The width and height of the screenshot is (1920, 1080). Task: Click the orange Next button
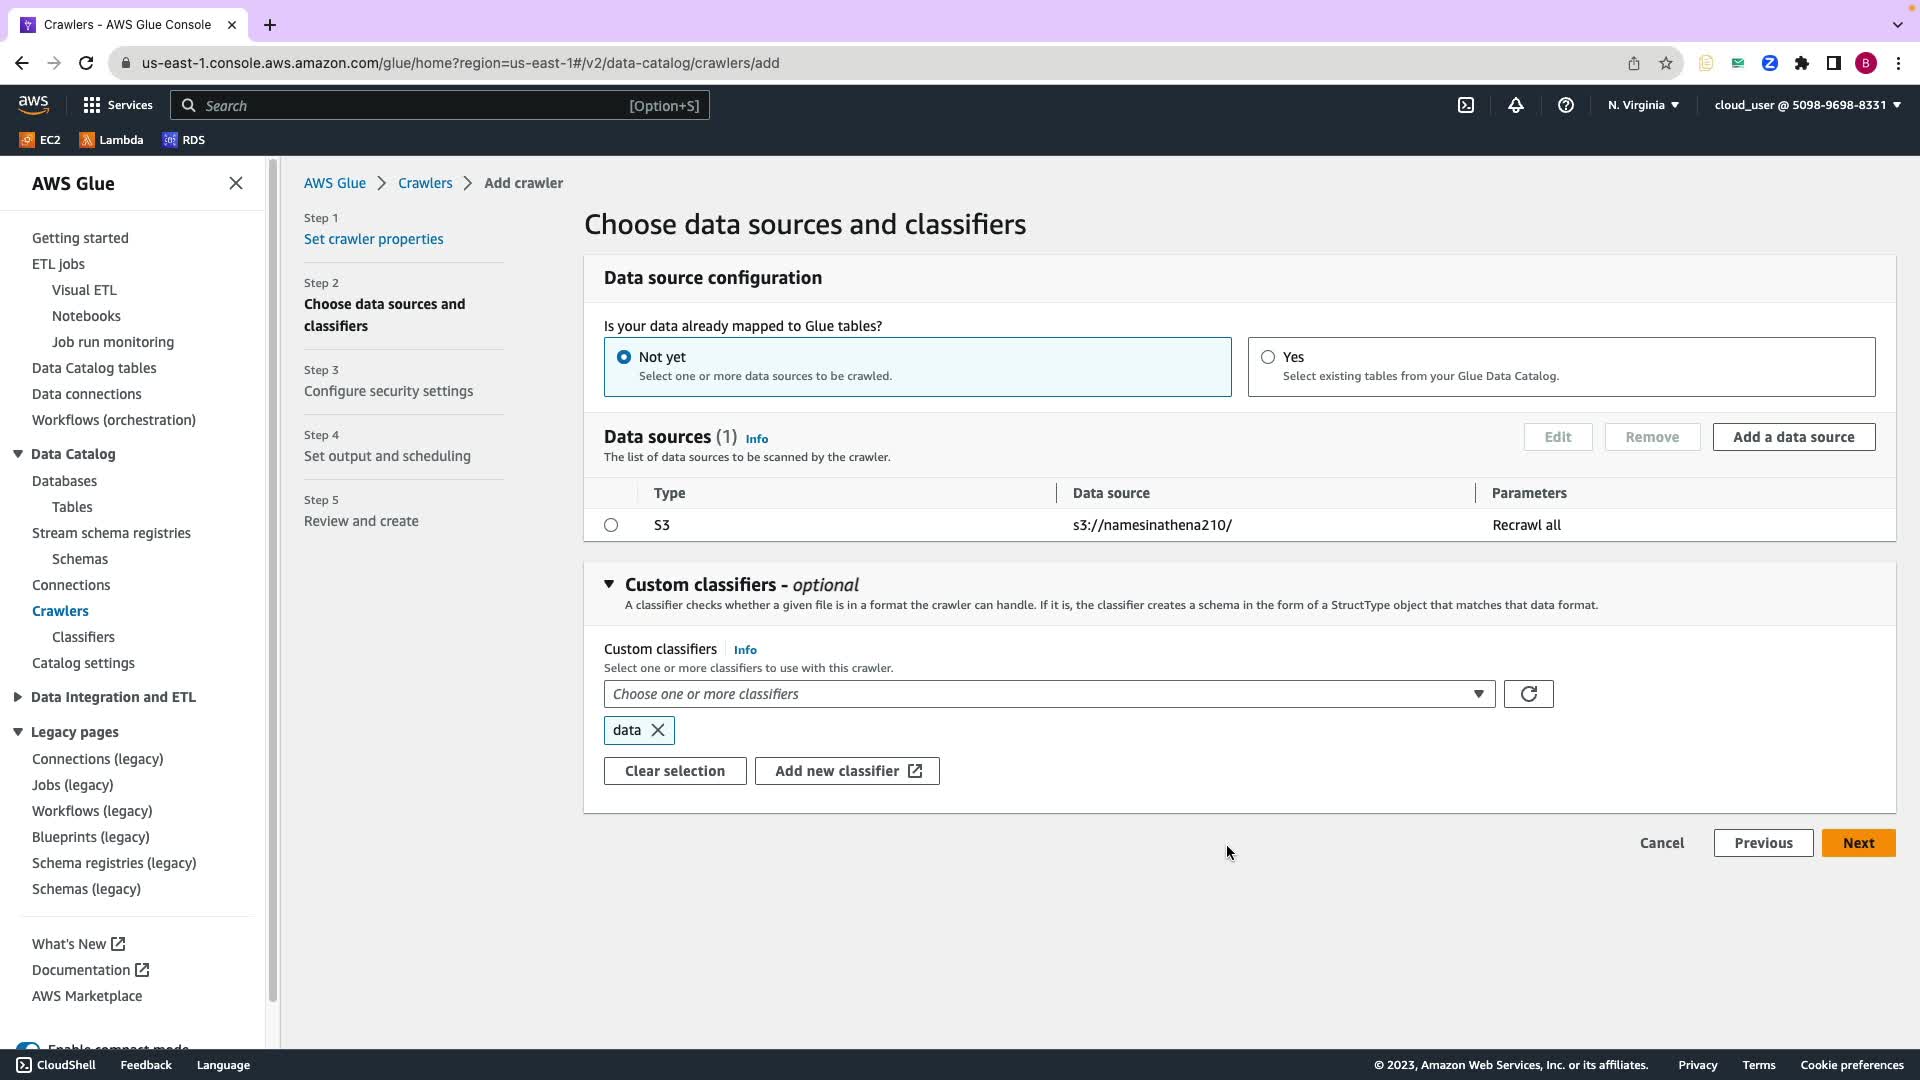(x=1858, y=843)
